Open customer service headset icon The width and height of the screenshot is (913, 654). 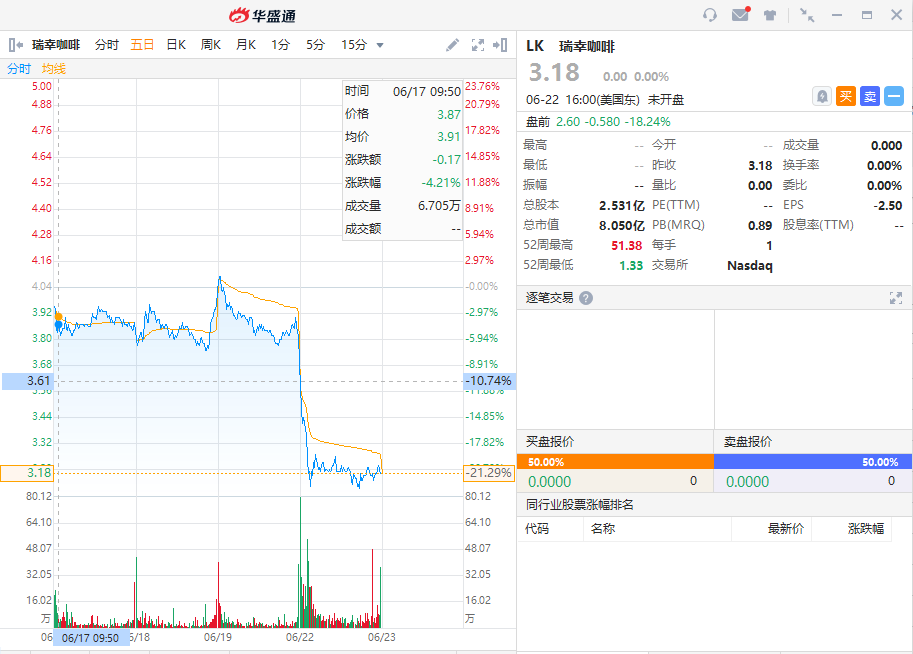pos(709,15)
